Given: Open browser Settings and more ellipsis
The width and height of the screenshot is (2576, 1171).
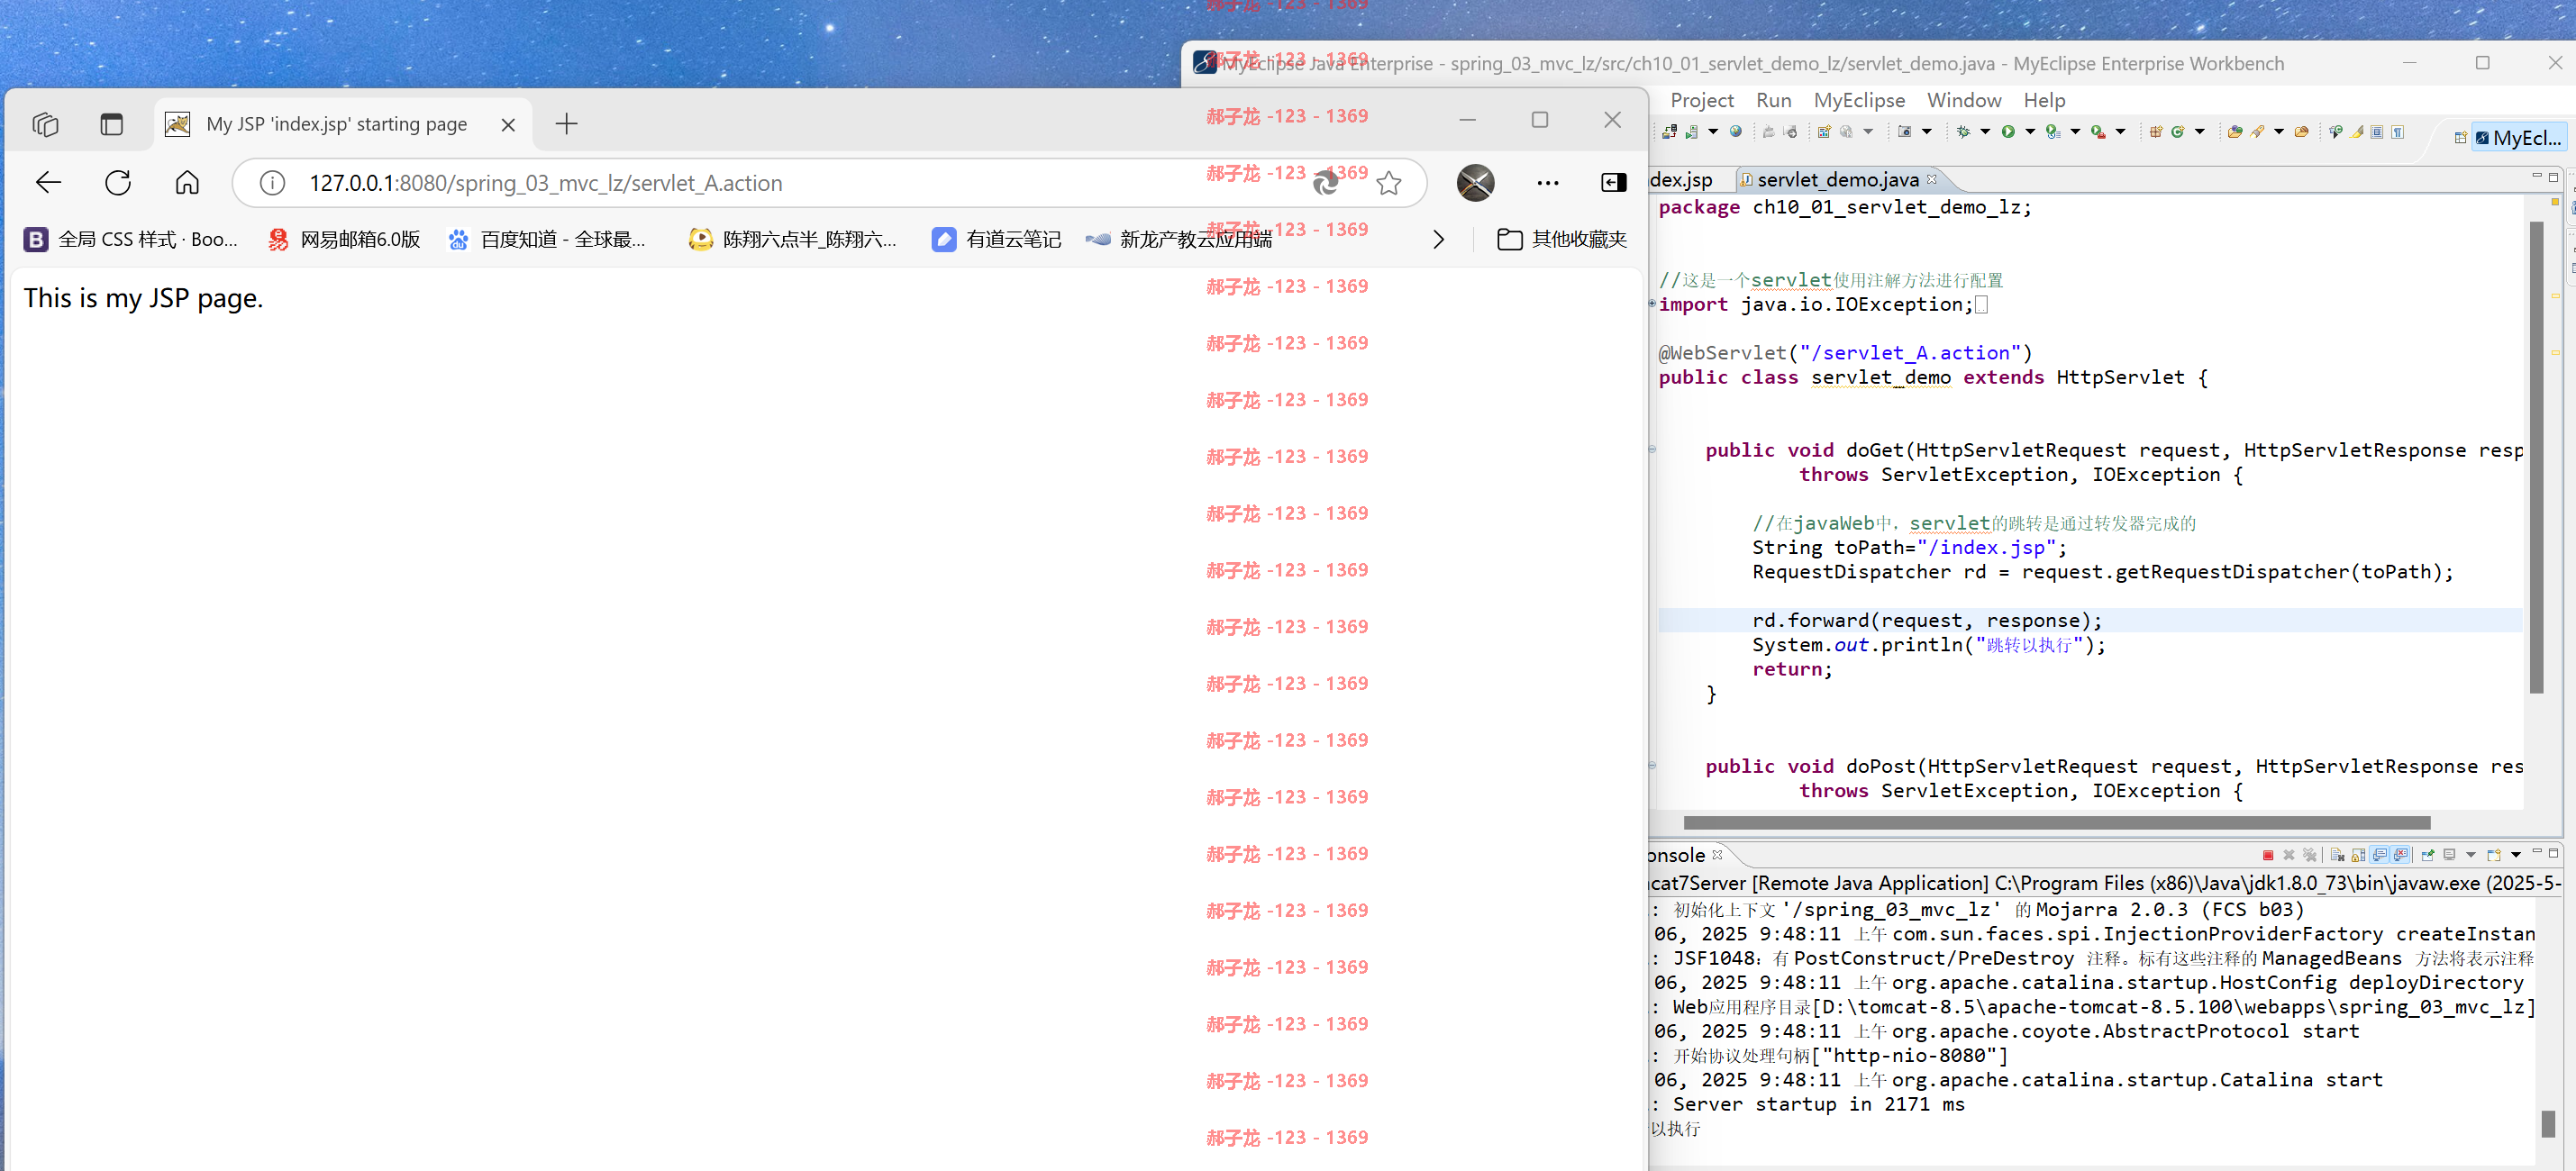Looking at the screenshot, I should tap(1547, 183).
